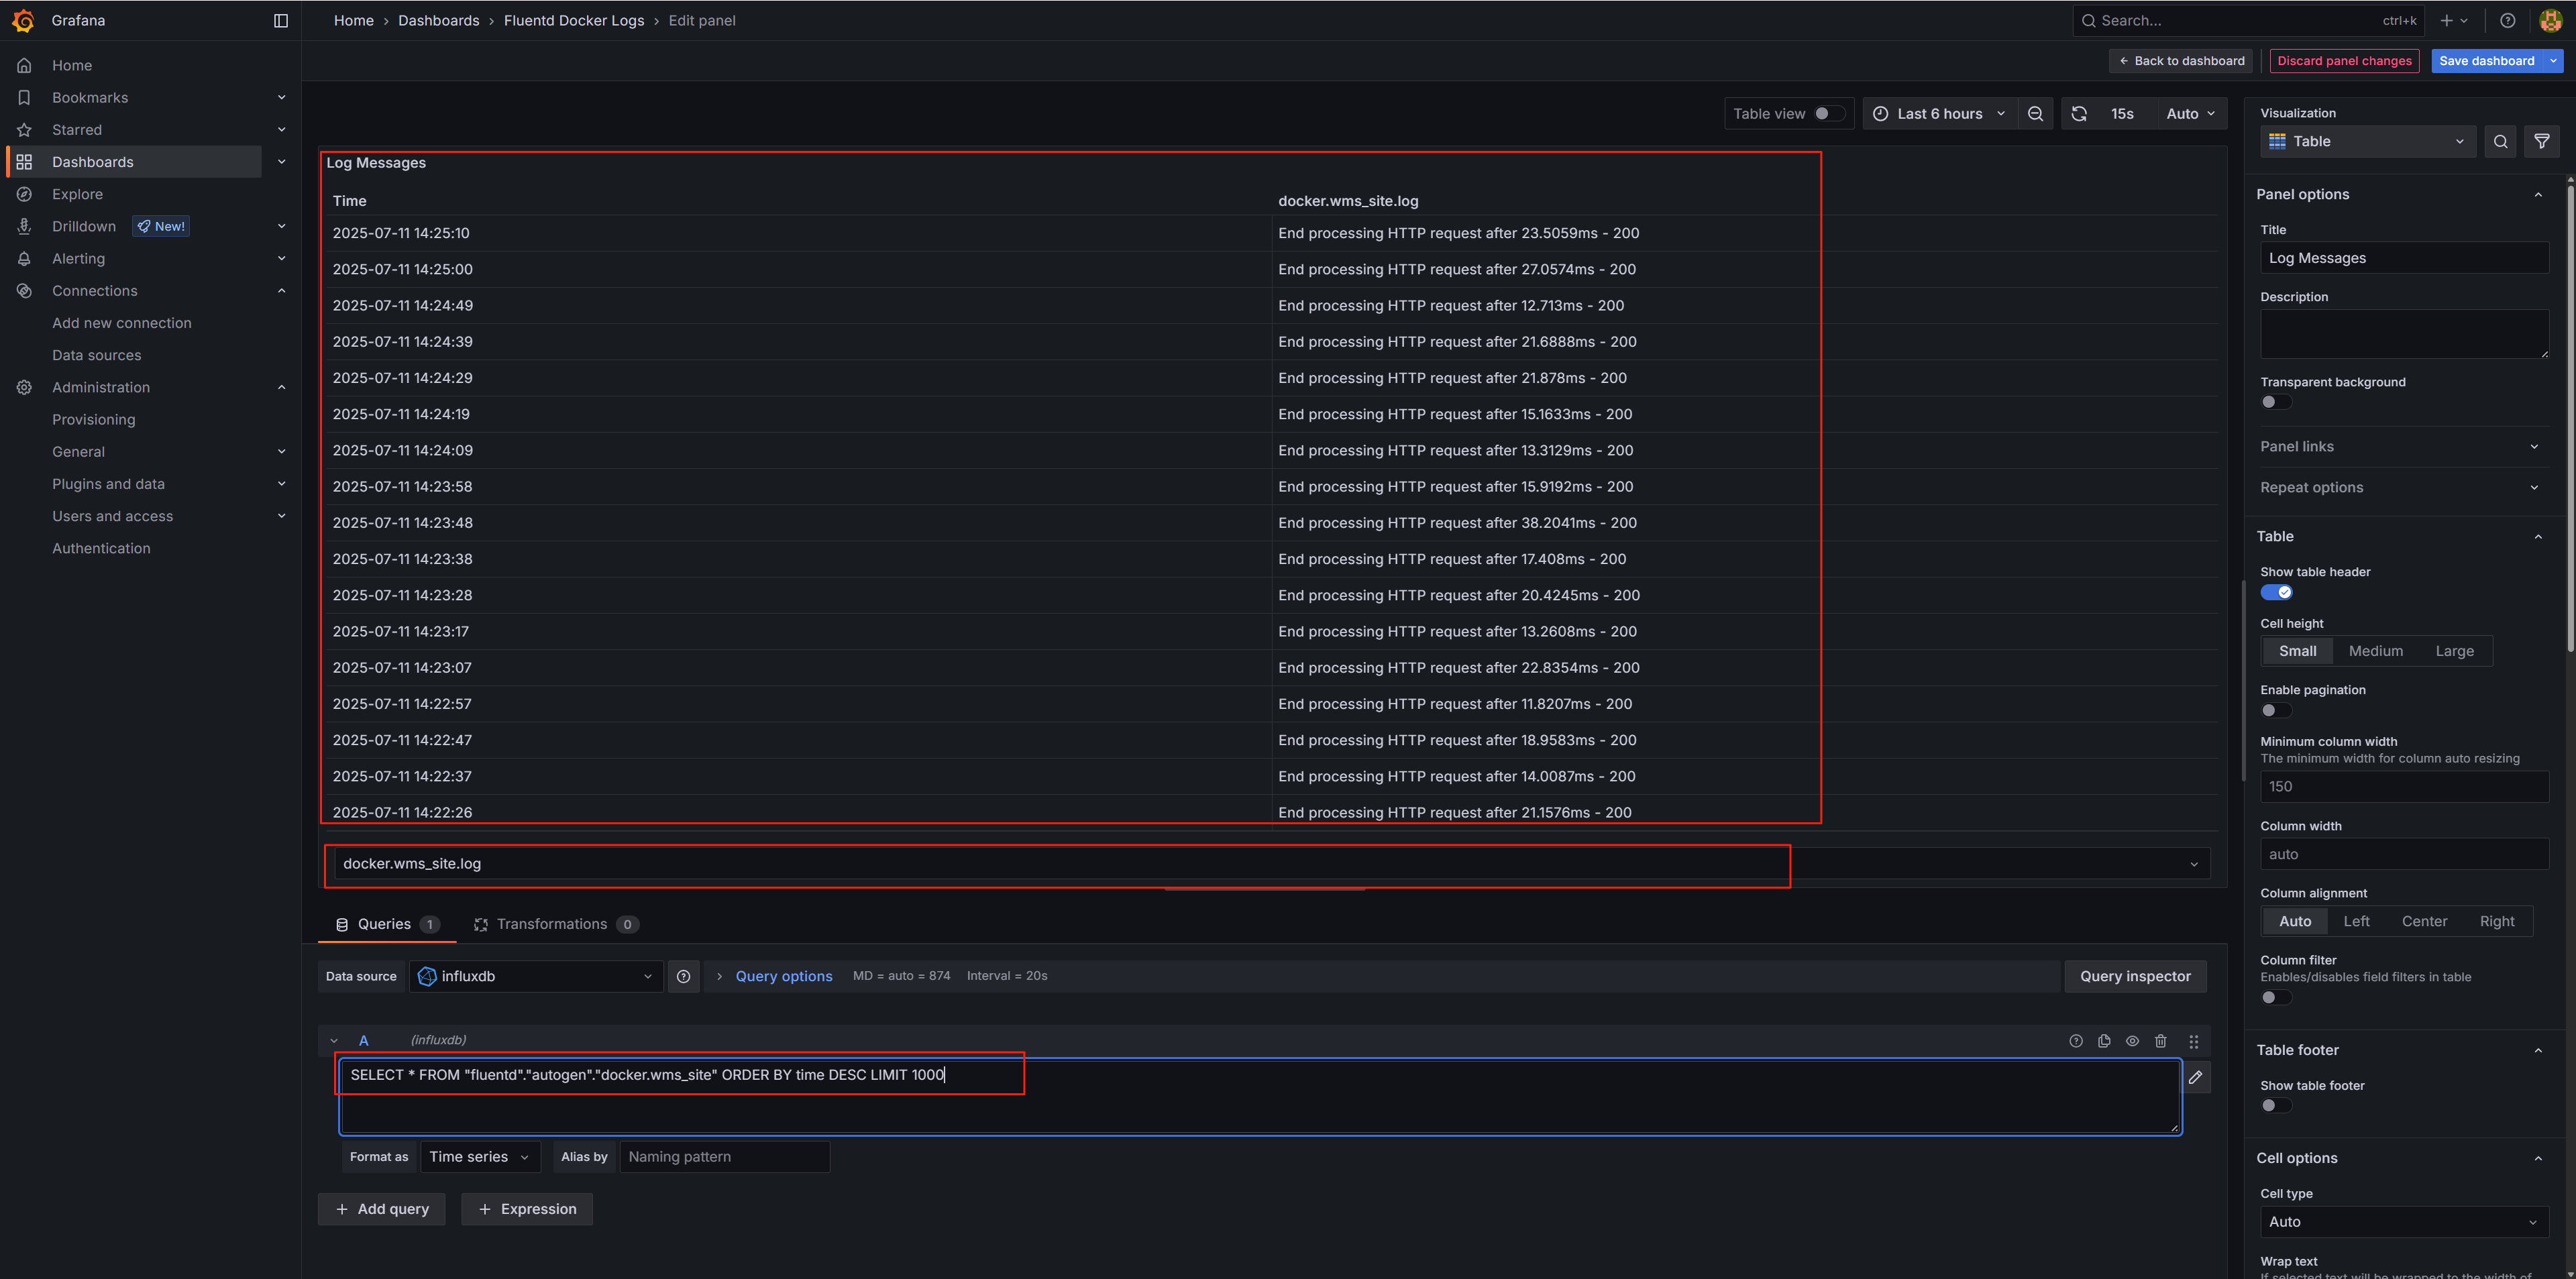Enable the Table view toggle
Image resolution: width=2576 pixels, height=1279 pixels.
(x=1828, y=113)
